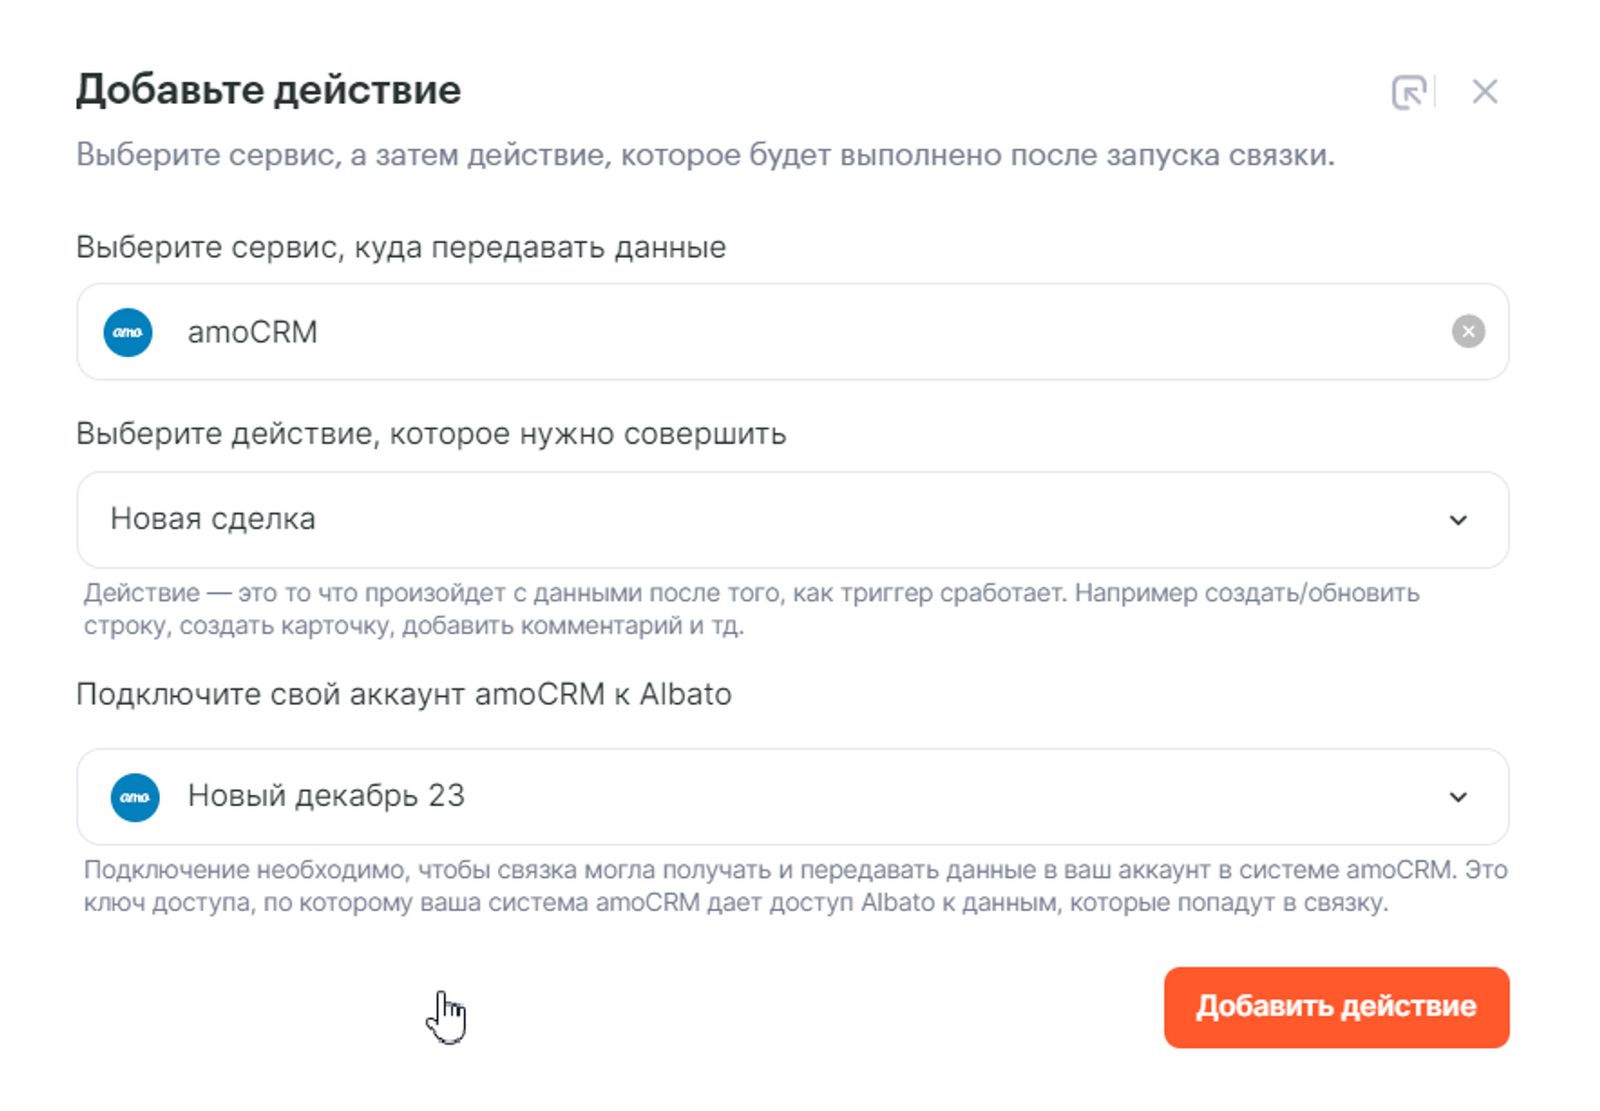Open the 'Новая сделка' action dropdown
1600x1111 pixels.
[x=700, y=520]
